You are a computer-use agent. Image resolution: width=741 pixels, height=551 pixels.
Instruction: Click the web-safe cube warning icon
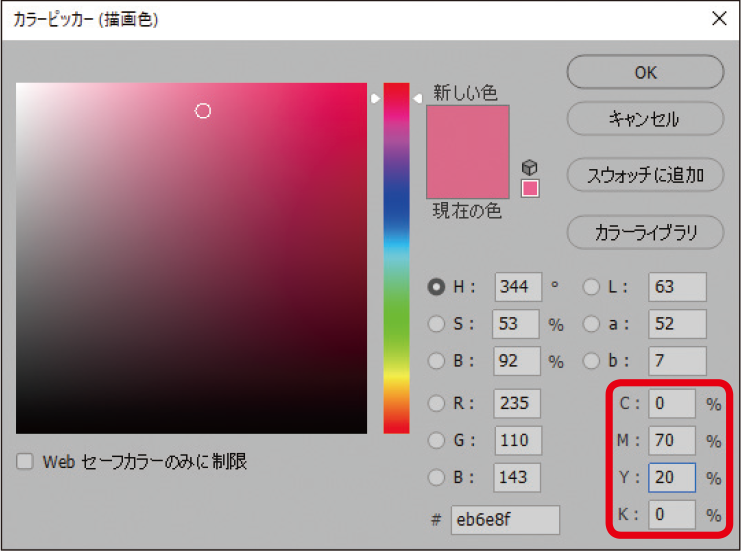coord(530,168)
